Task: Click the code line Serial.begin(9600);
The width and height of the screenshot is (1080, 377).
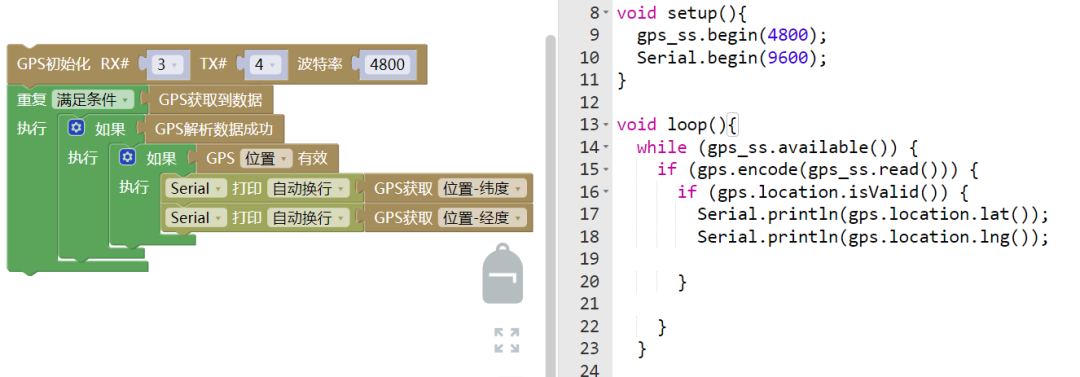Action: tap(731, 58)
